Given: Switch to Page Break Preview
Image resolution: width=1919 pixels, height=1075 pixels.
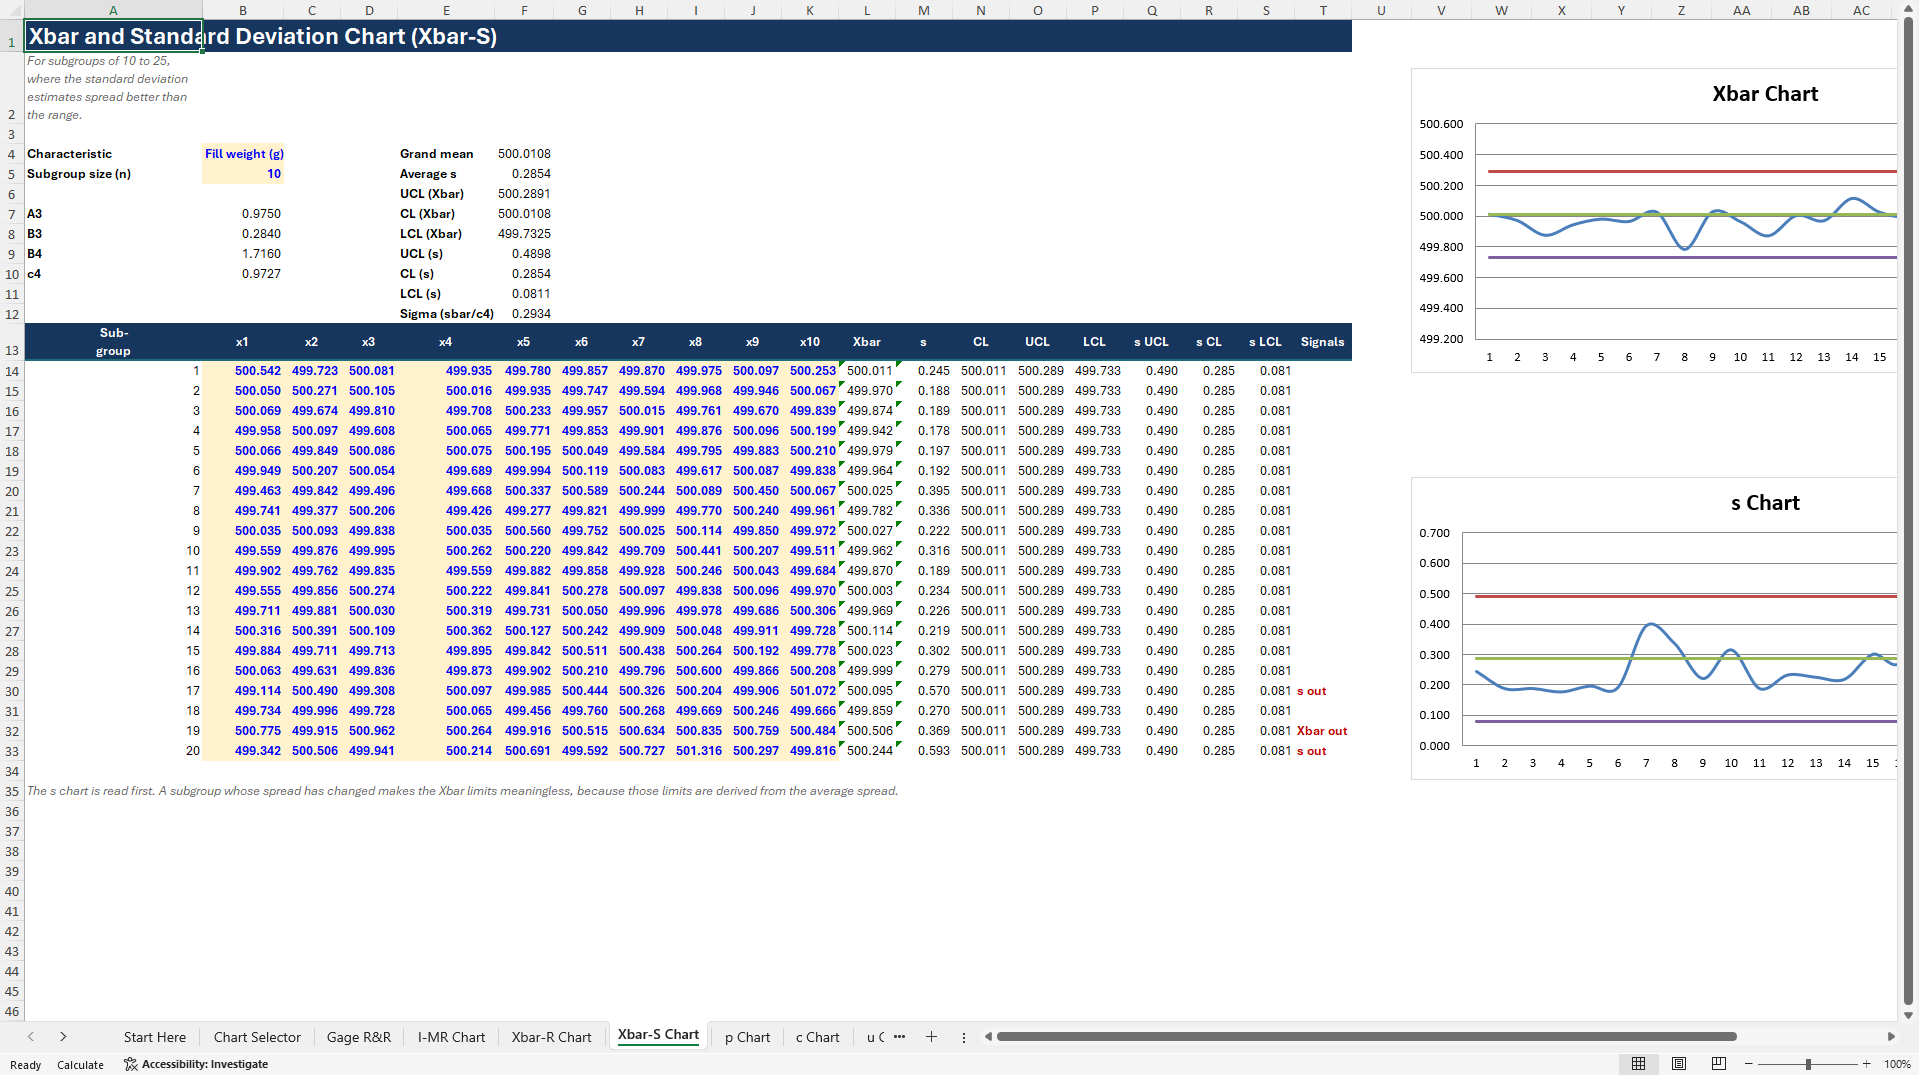Looking at the screenshot, I should 1719,1064.
